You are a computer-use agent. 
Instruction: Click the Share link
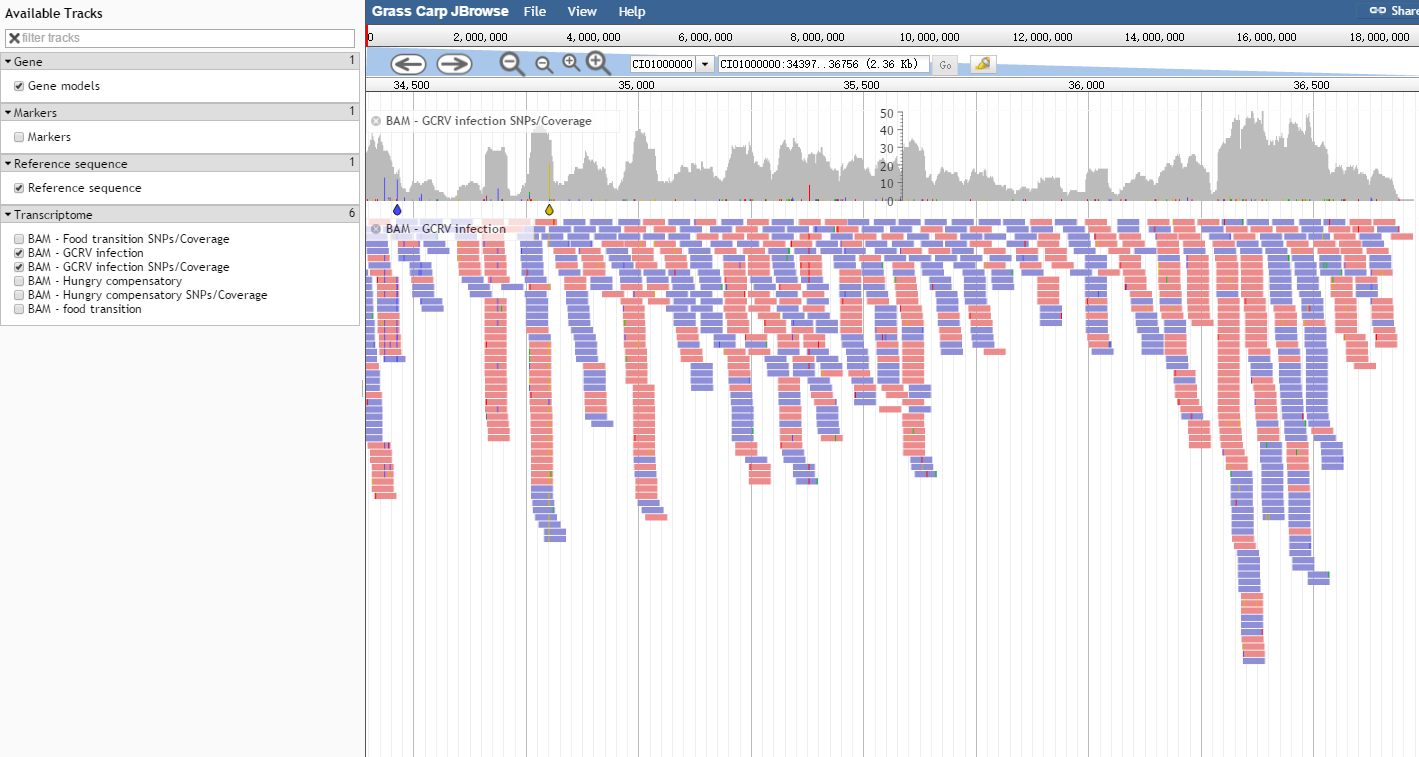(x=1395, y=11)
